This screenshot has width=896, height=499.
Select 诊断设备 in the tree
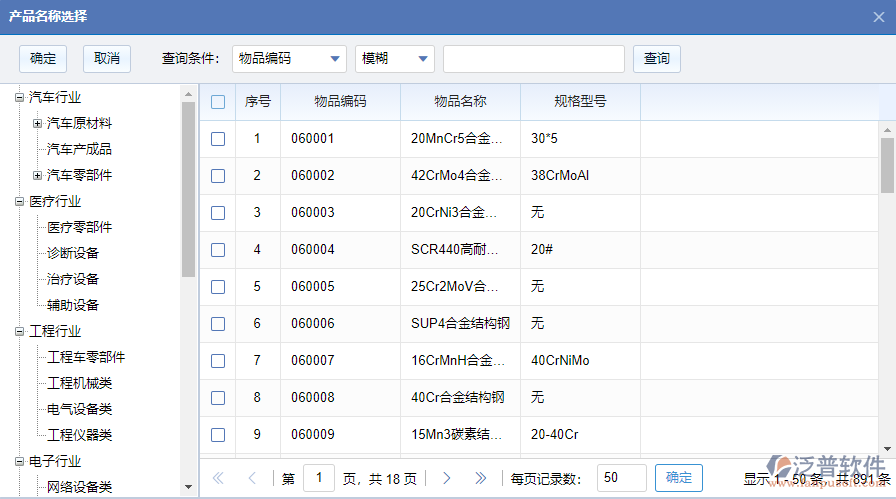tap(73, 253)
